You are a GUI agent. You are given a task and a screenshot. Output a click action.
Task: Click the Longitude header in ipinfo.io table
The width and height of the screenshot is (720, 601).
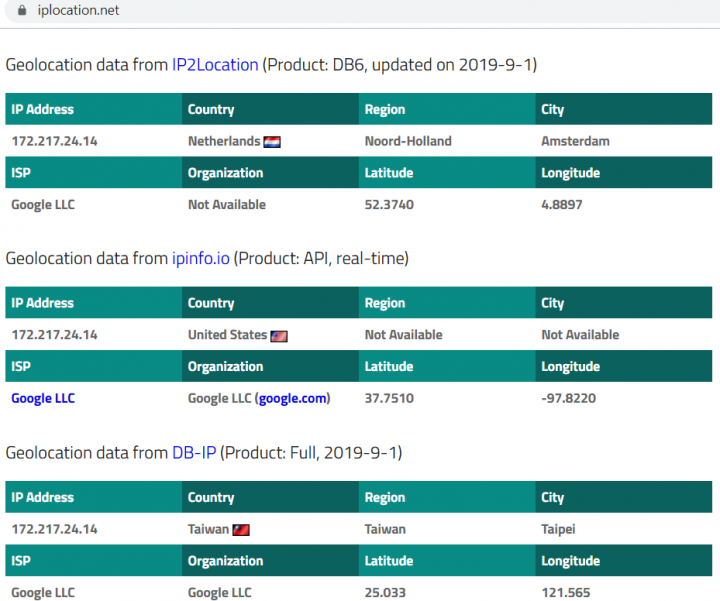(624, 366)
